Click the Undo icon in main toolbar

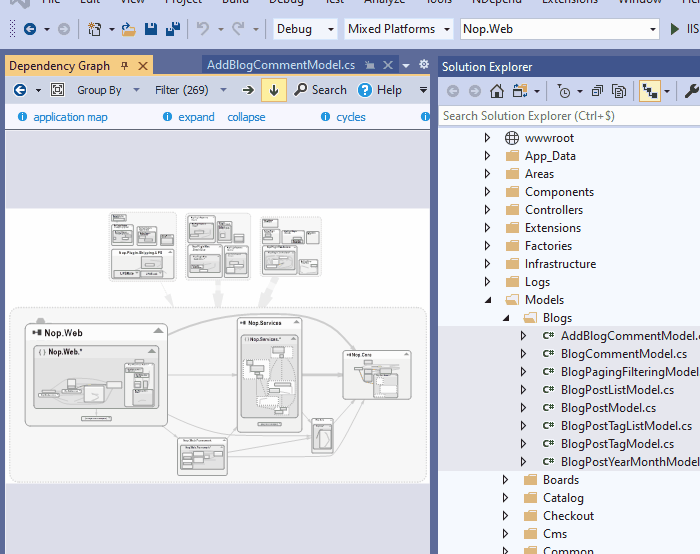[203, 29]
